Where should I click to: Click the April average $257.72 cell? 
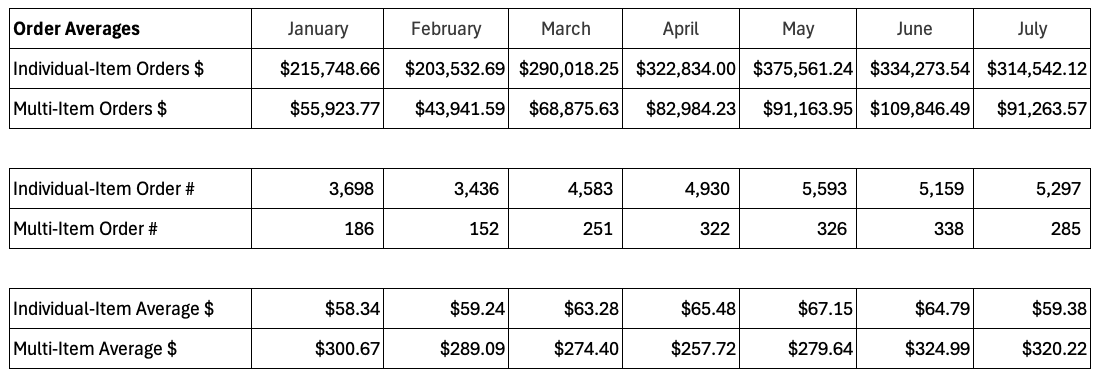click(x=681, y=349)
